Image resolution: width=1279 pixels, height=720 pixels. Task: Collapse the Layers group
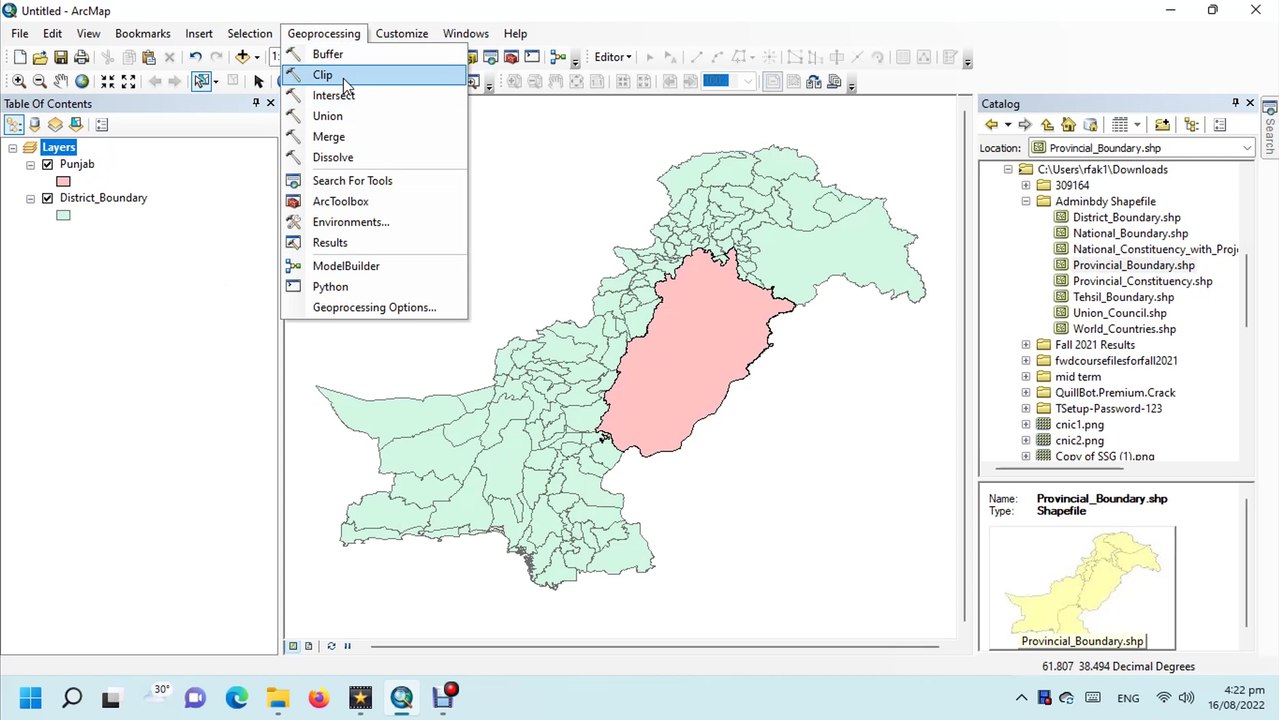13,148
